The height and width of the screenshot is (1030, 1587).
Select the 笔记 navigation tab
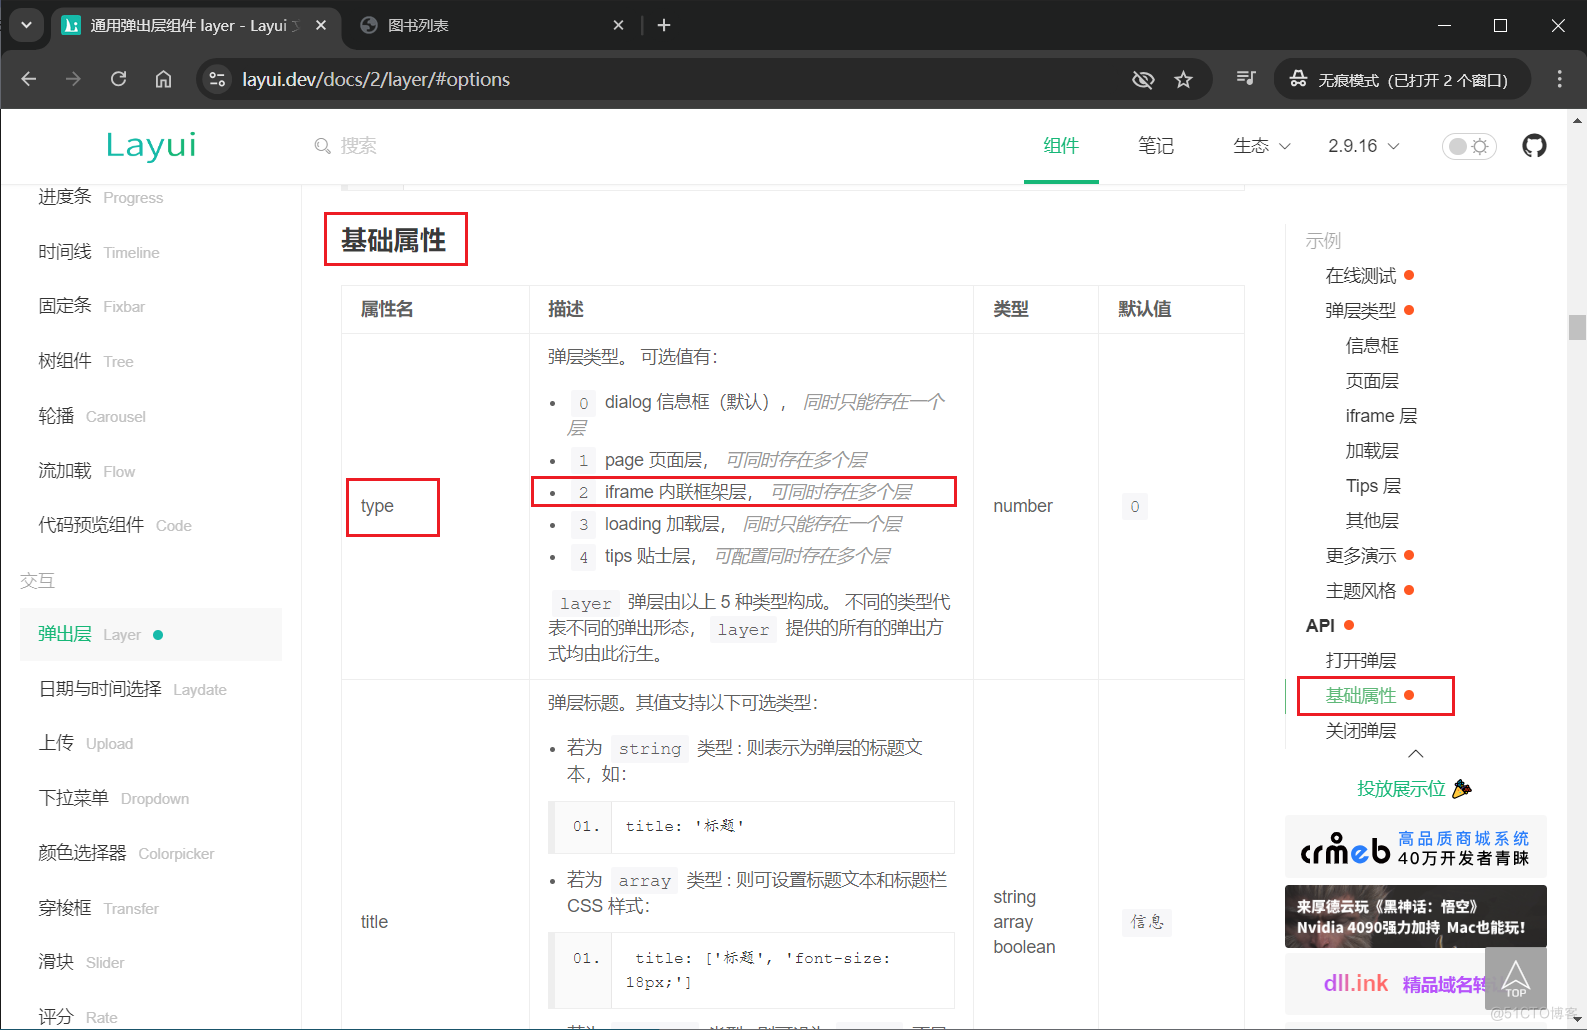point(1156,146)
